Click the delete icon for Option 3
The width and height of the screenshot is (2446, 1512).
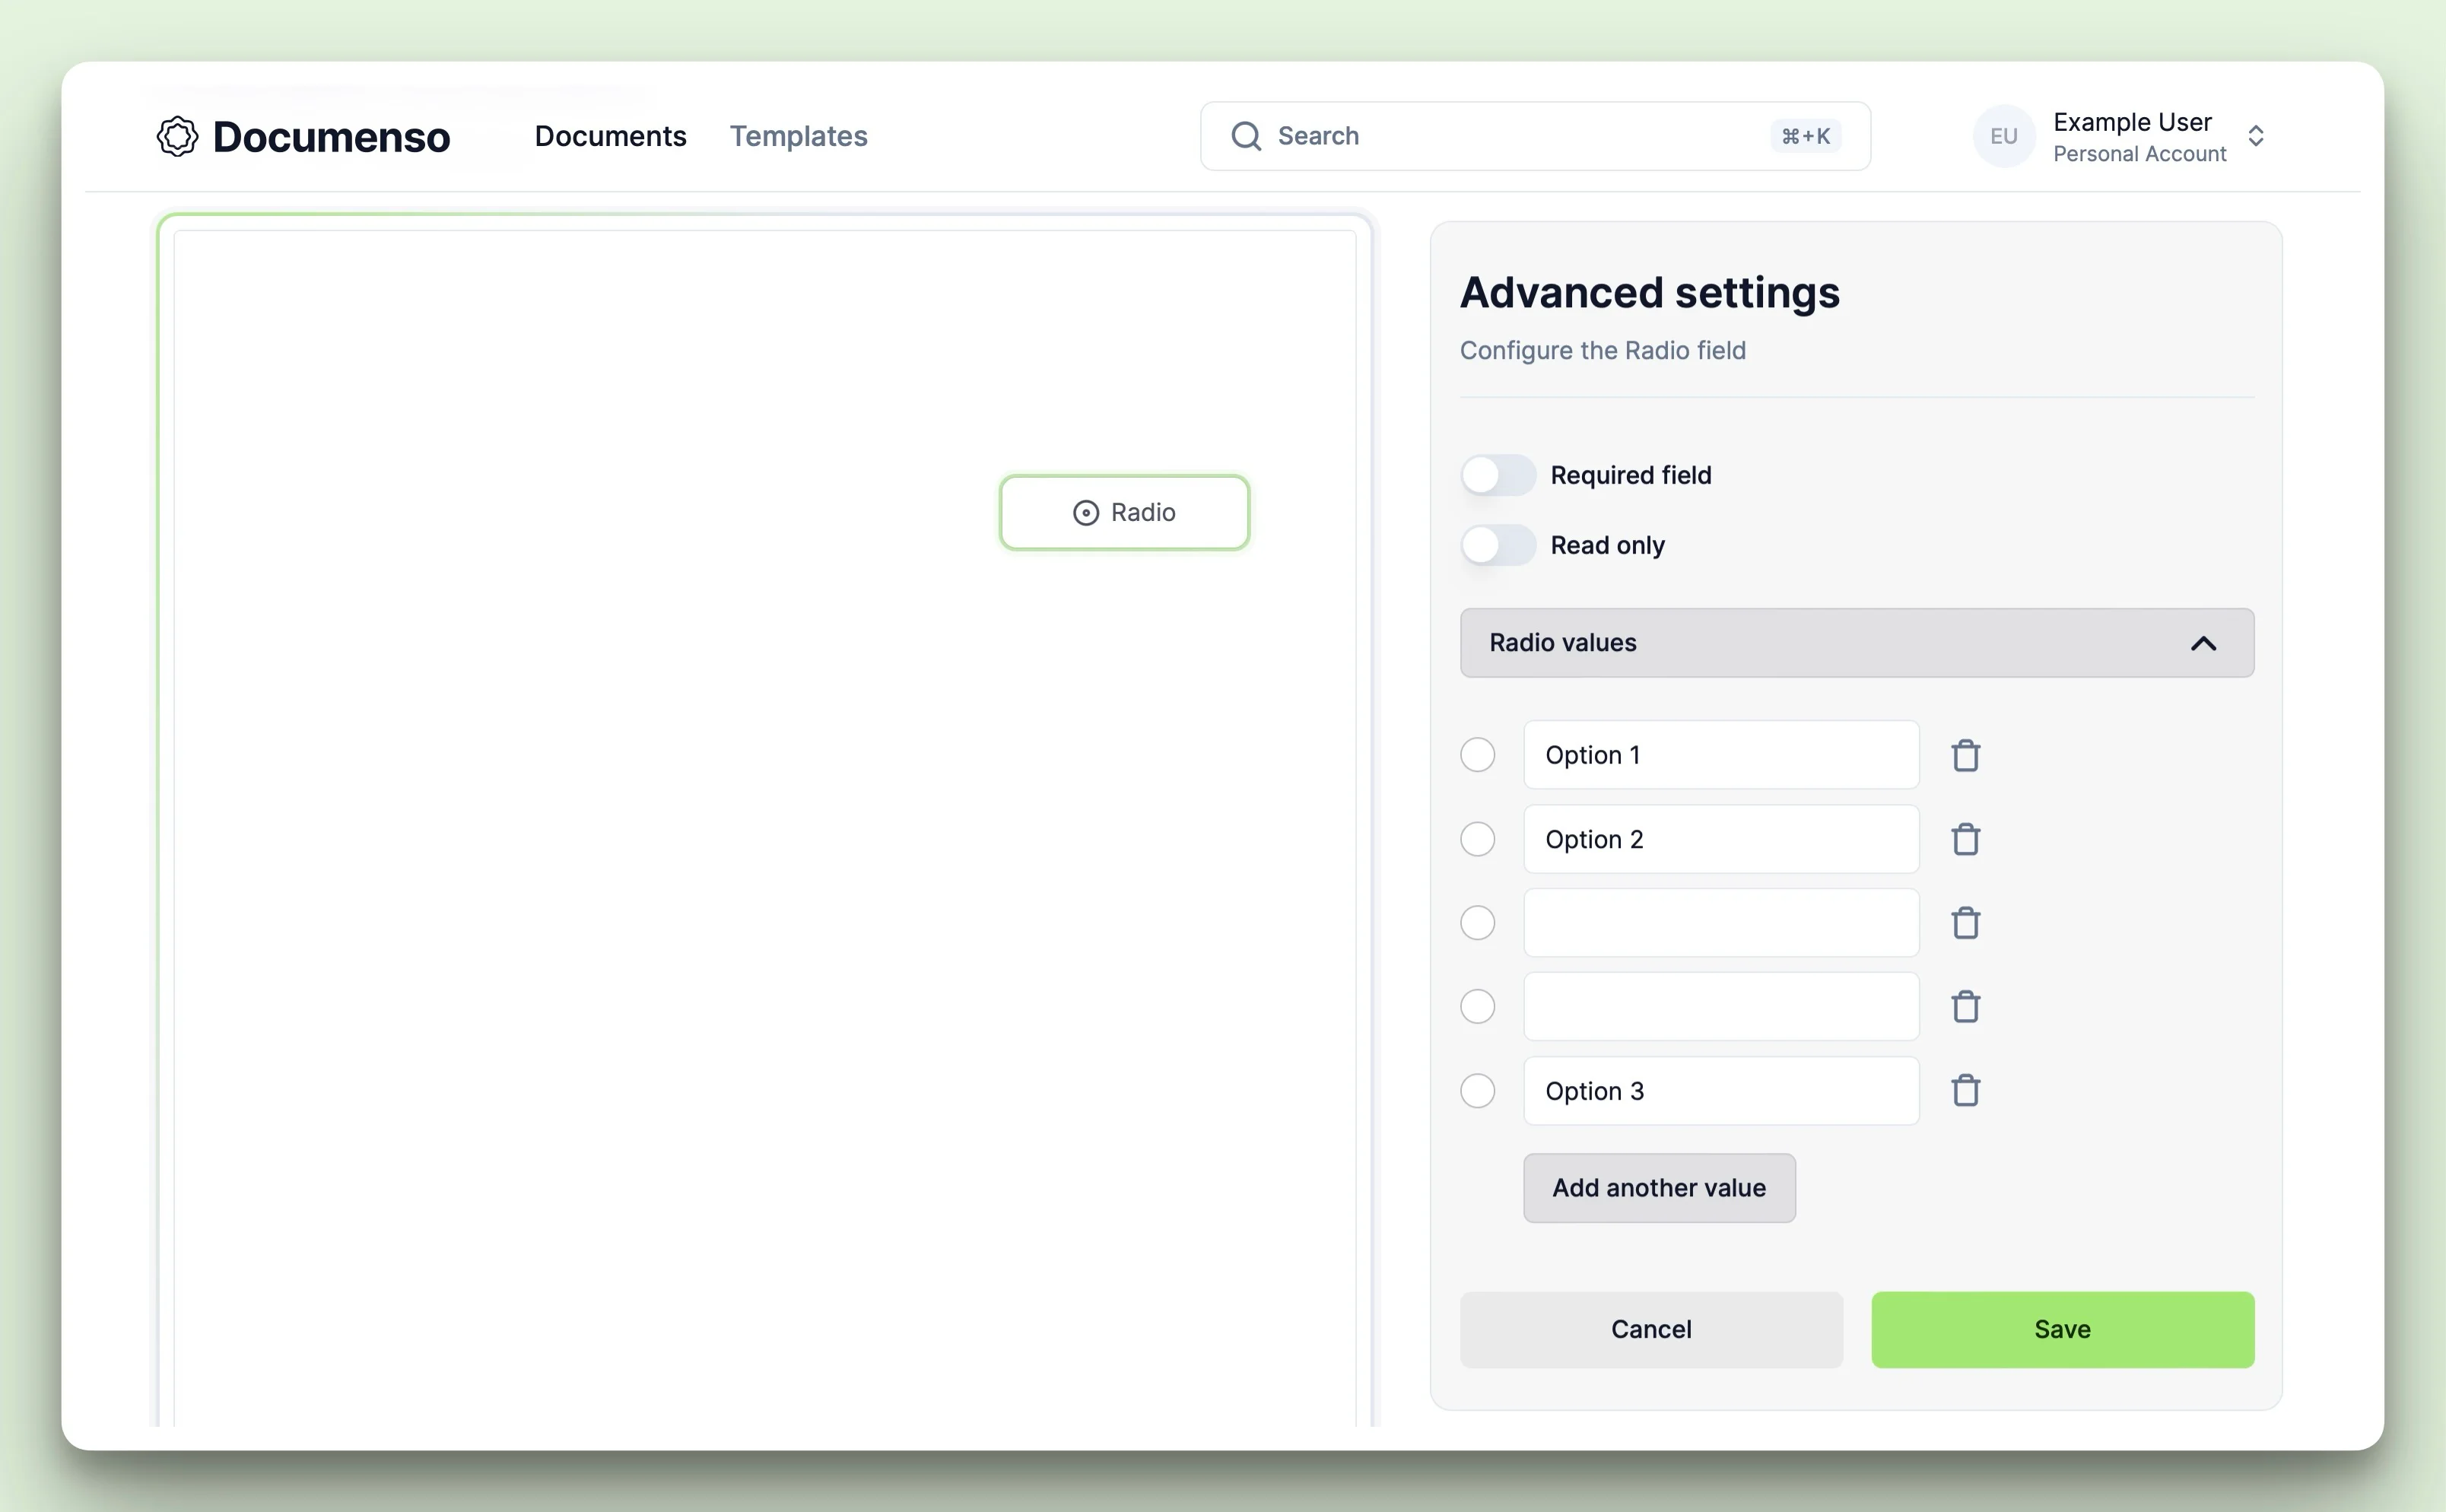(1965, 1091)
